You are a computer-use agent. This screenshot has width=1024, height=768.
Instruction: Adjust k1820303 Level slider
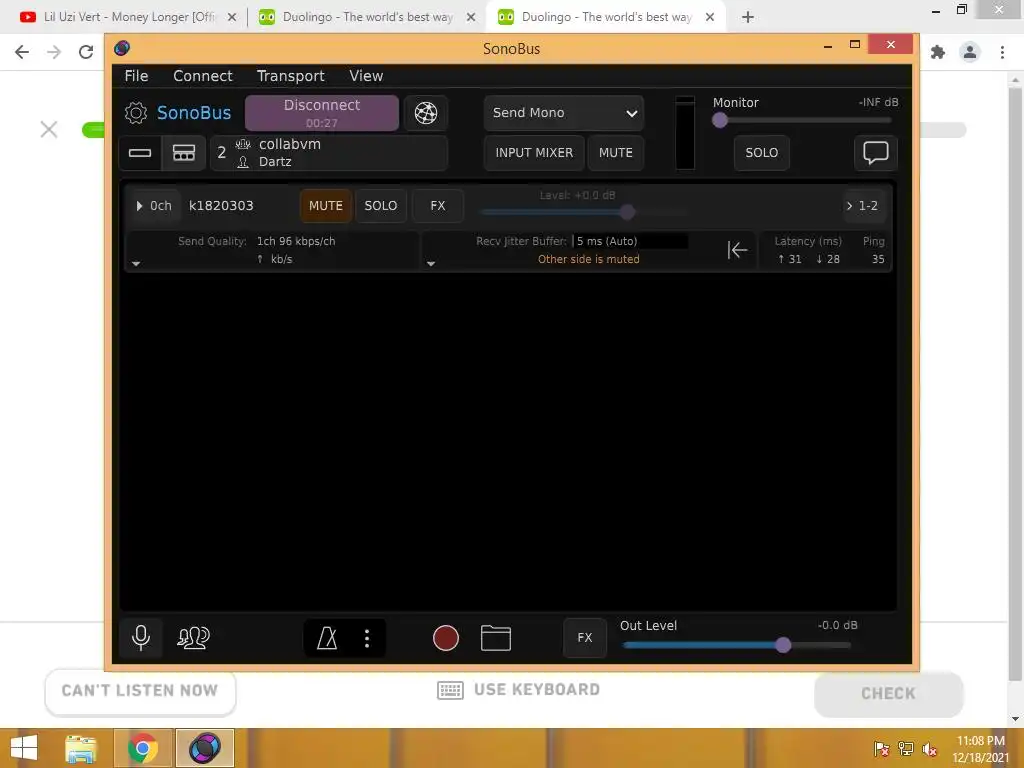(583, 212)
